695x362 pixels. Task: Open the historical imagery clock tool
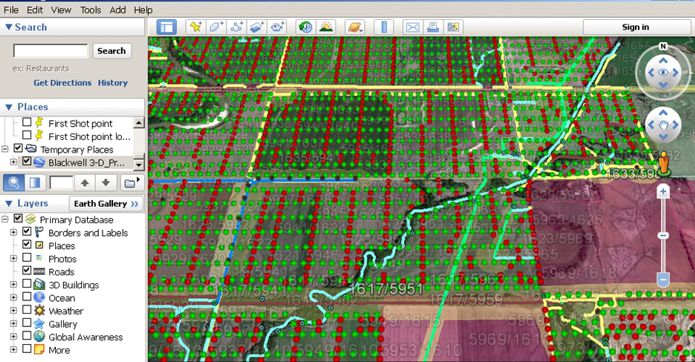coord(305,27)
